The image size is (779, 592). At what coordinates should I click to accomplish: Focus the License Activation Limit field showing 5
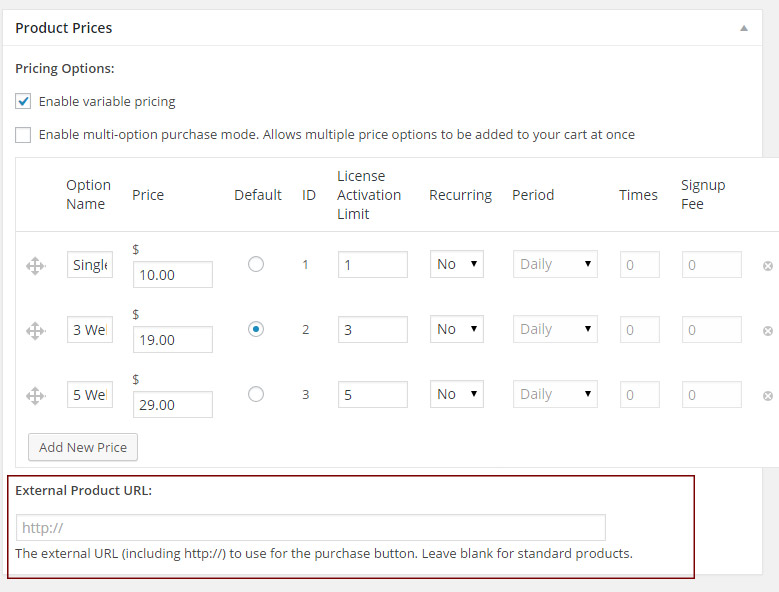[373, 394]
